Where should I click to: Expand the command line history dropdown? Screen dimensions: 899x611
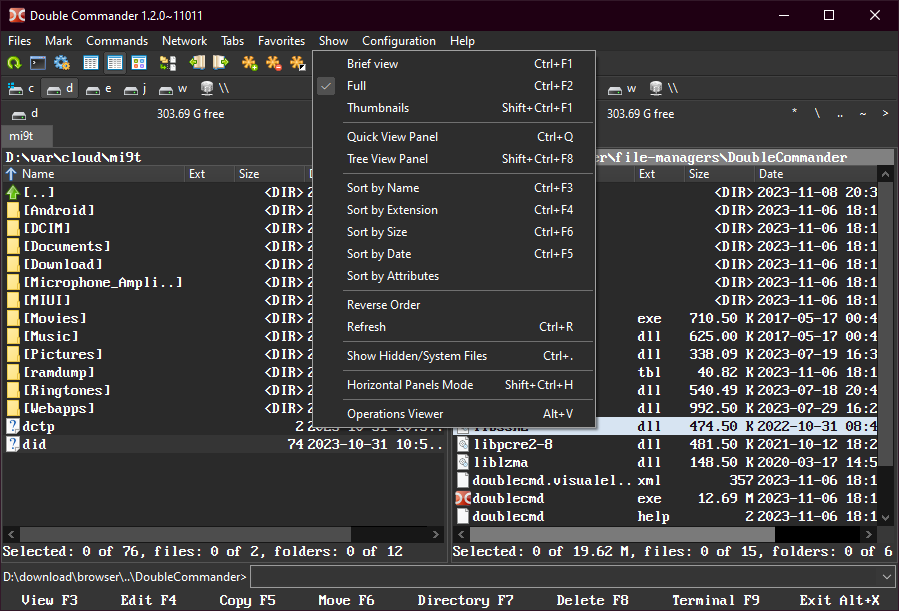pyautogui.click(x=887, y=577)
